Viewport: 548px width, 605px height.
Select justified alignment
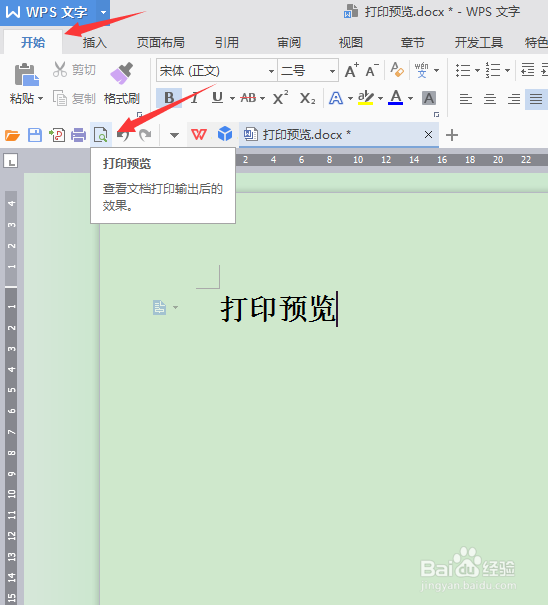pos(536,99)
